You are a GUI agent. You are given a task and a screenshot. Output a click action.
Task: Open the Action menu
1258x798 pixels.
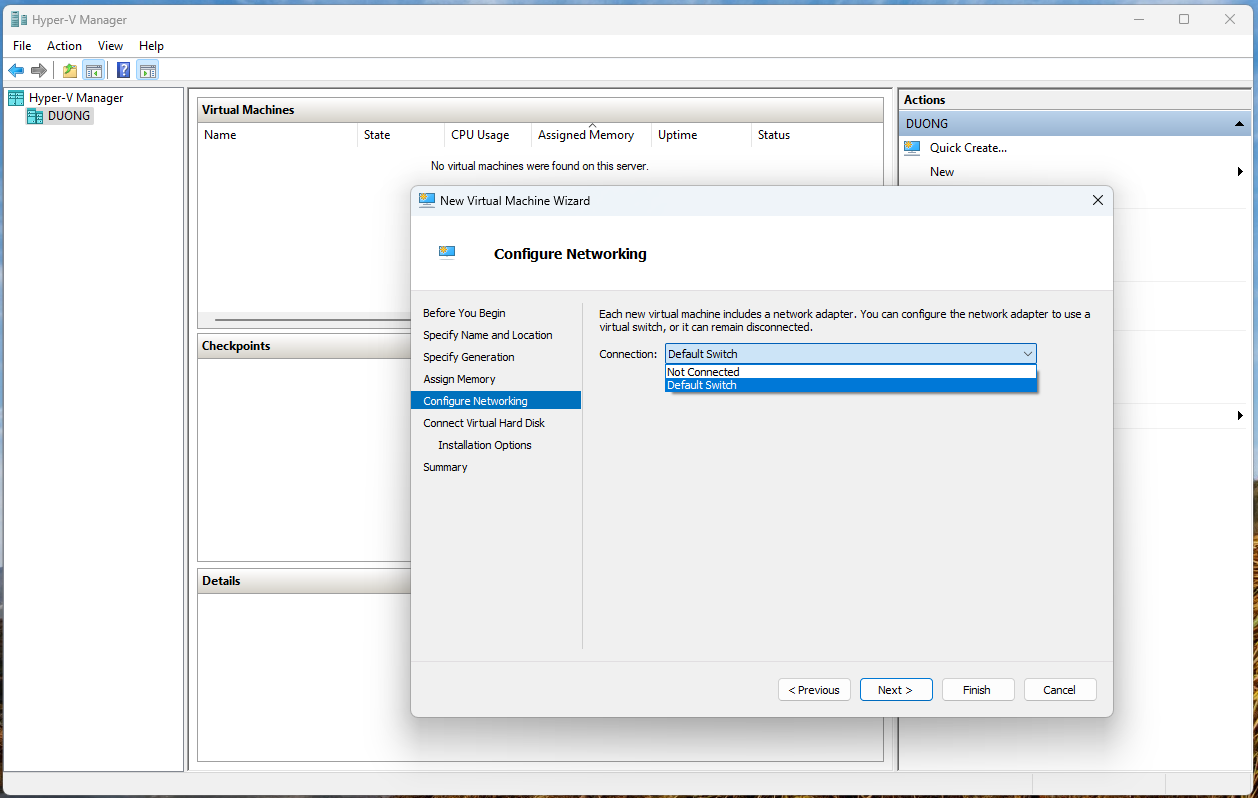click(64, 46)
